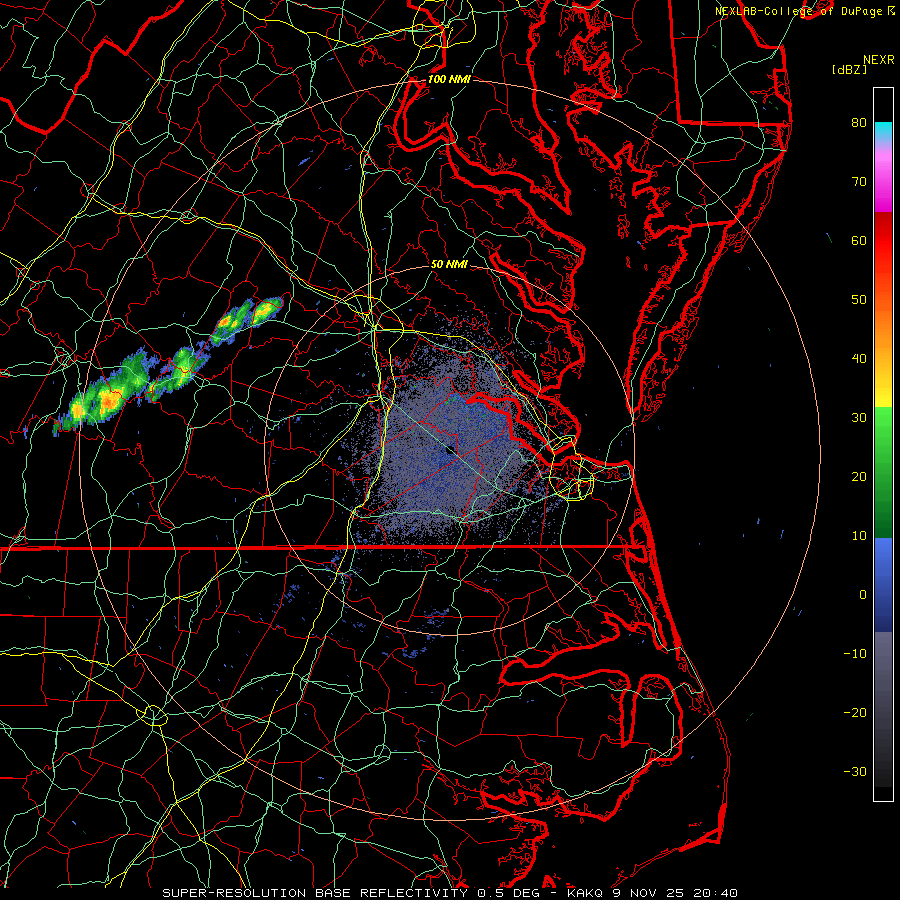Click the 50 value on the dBZ scale
This screenshot has height=900, width=900.
pyautogui.click(x=859, y=300)
